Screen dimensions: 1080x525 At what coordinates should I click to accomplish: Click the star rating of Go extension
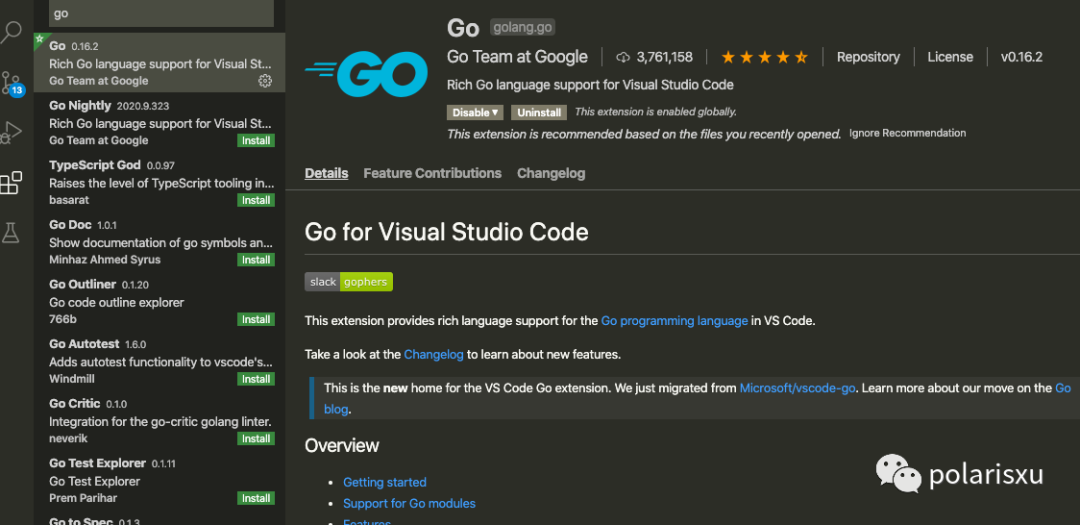pyautogui.click(x=764, y=57)
